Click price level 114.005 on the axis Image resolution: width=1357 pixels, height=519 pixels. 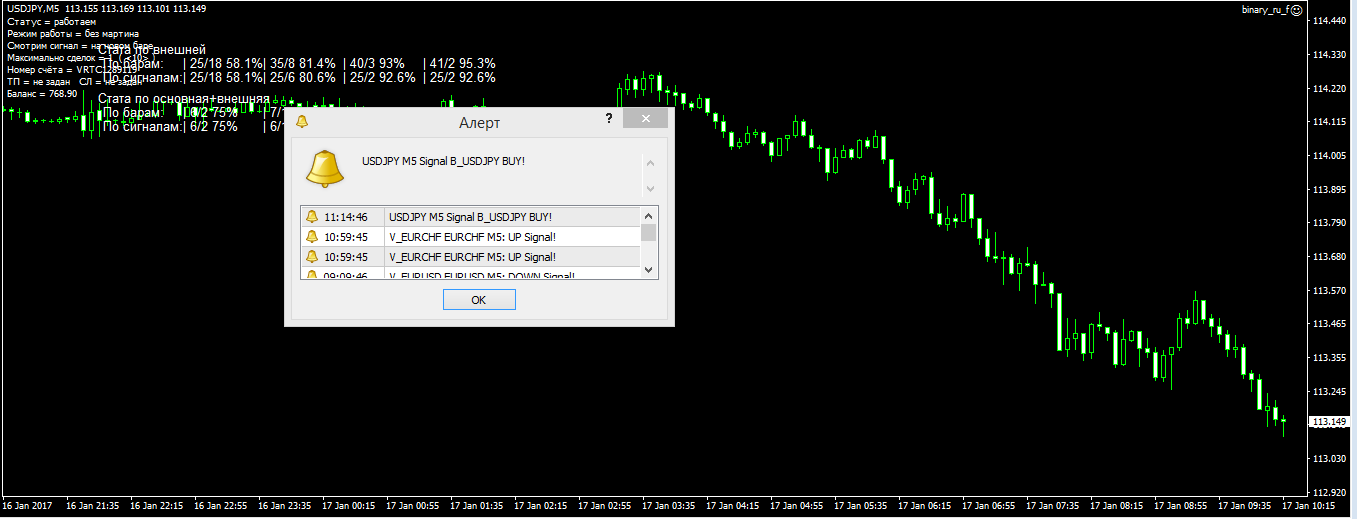coord(1332,155)
